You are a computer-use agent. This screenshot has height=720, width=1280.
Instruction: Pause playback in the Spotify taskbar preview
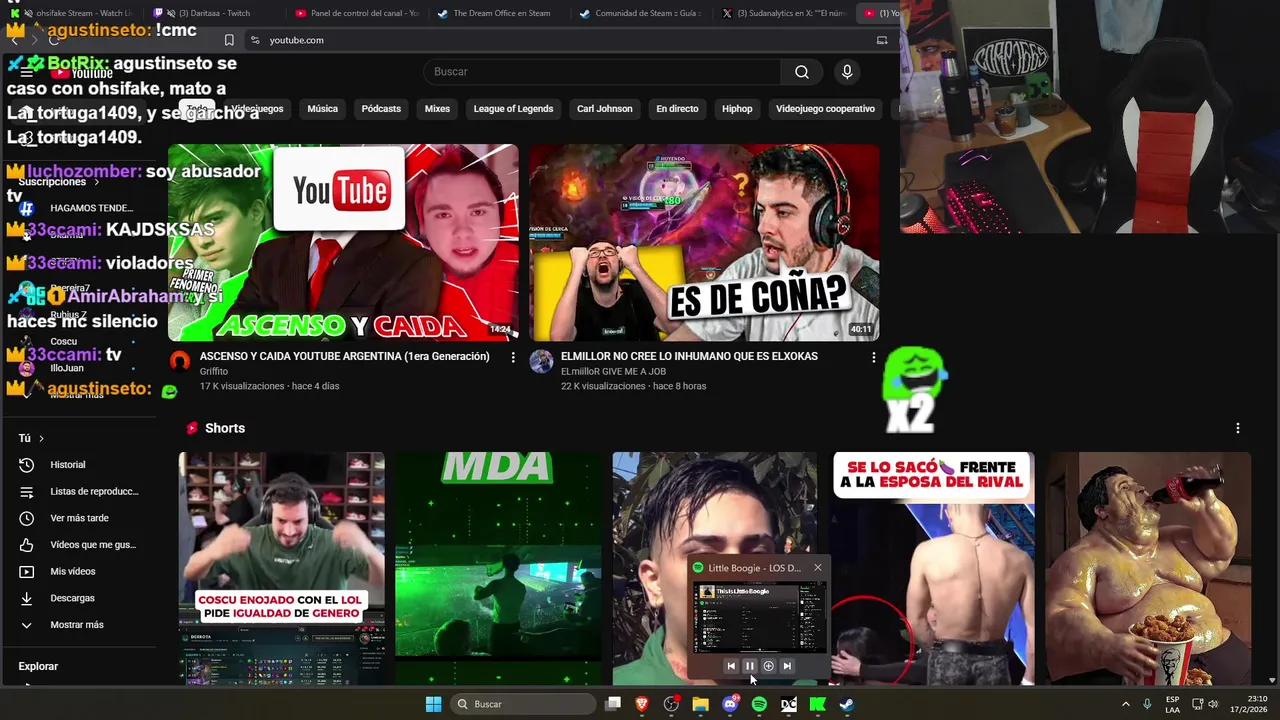pyautogui.click(x=749, y=666)
